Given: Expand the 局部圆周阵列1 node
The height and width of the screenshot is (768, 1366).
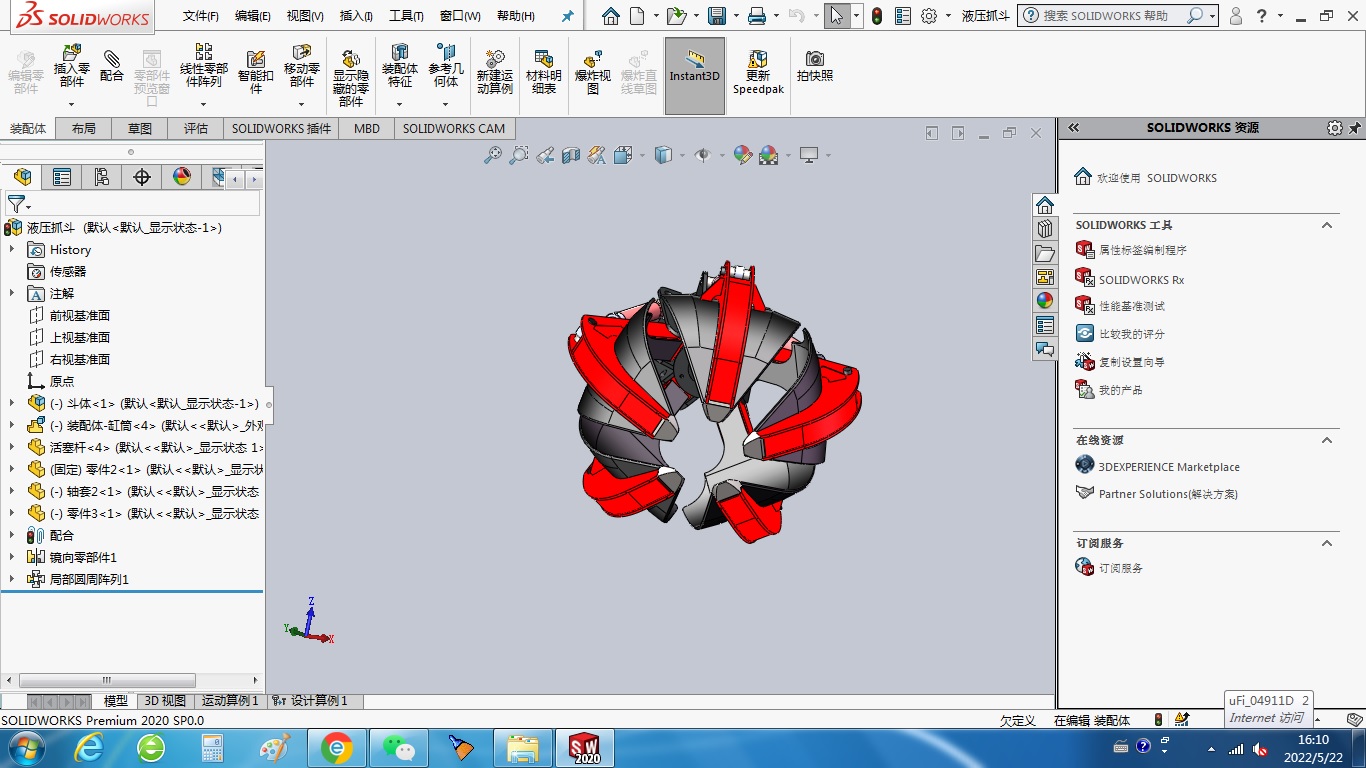Looking at the screenshot, I should 12,579.
